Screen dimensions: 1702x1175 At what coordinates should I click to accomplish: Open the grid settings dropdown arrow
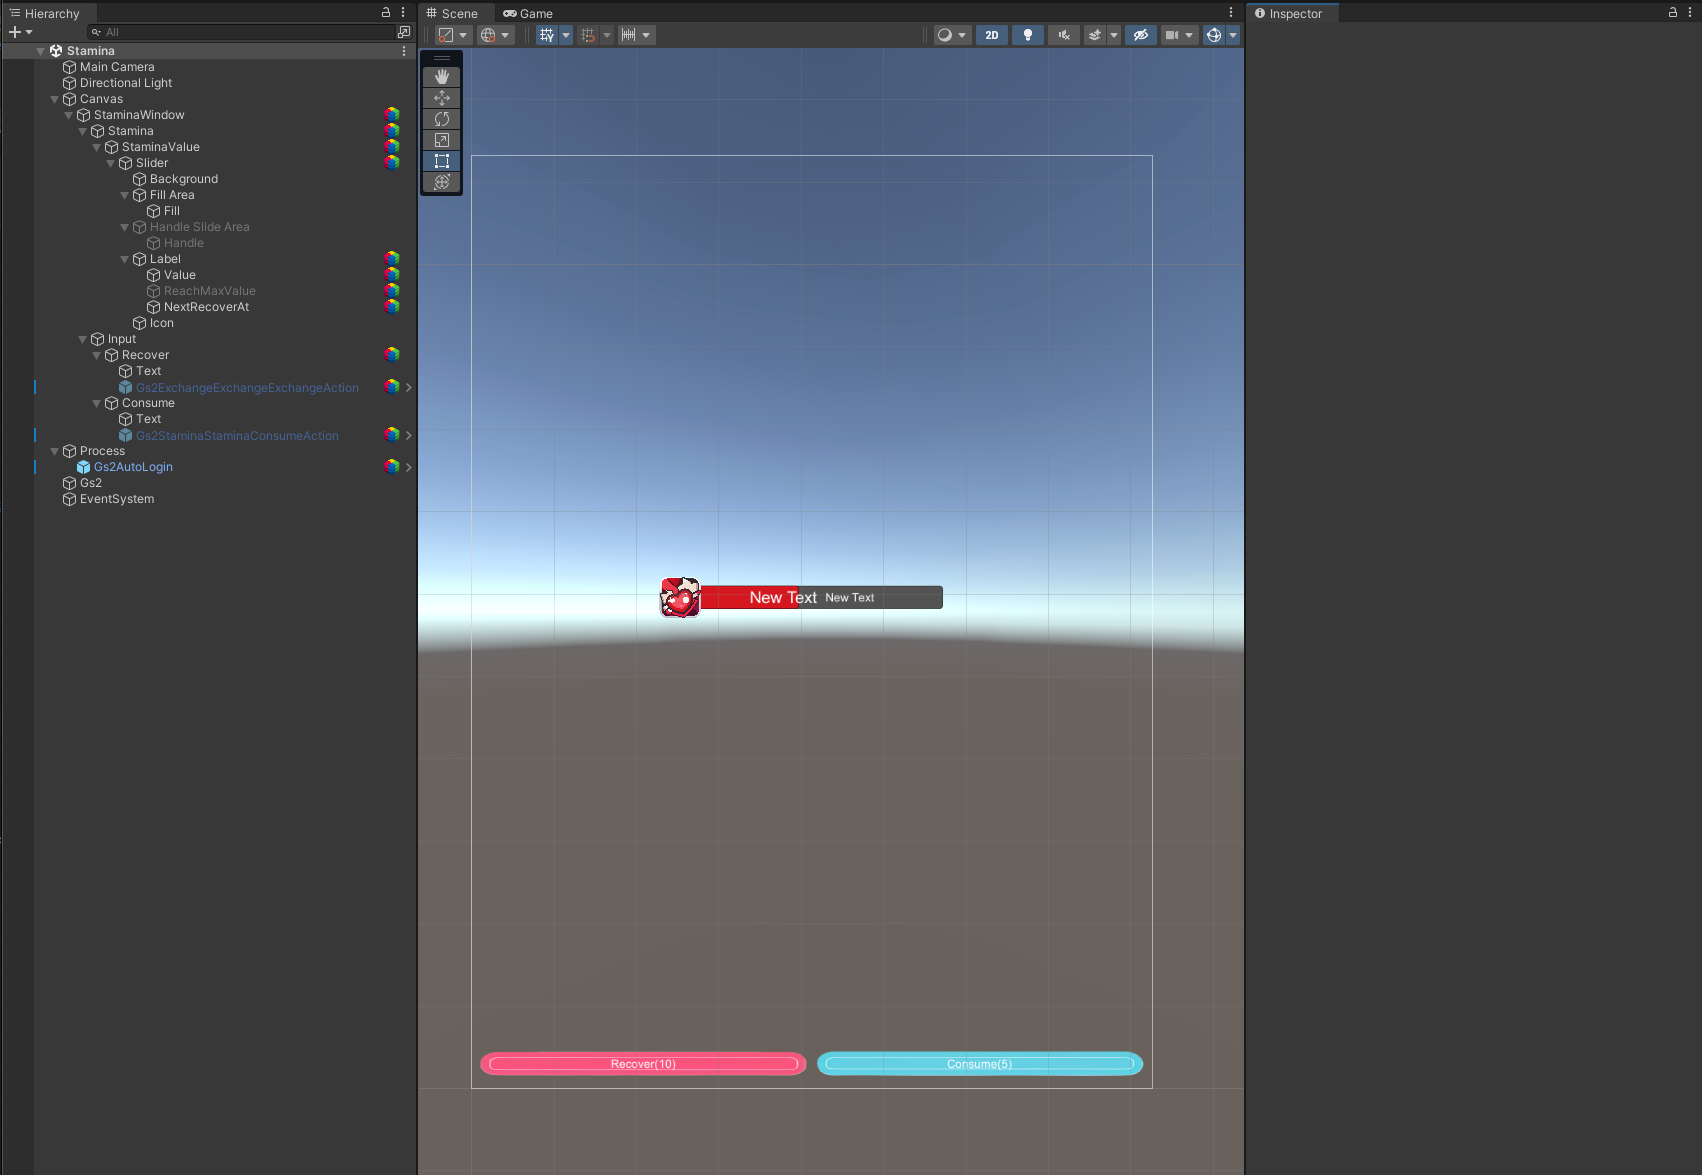coord(566,35)
